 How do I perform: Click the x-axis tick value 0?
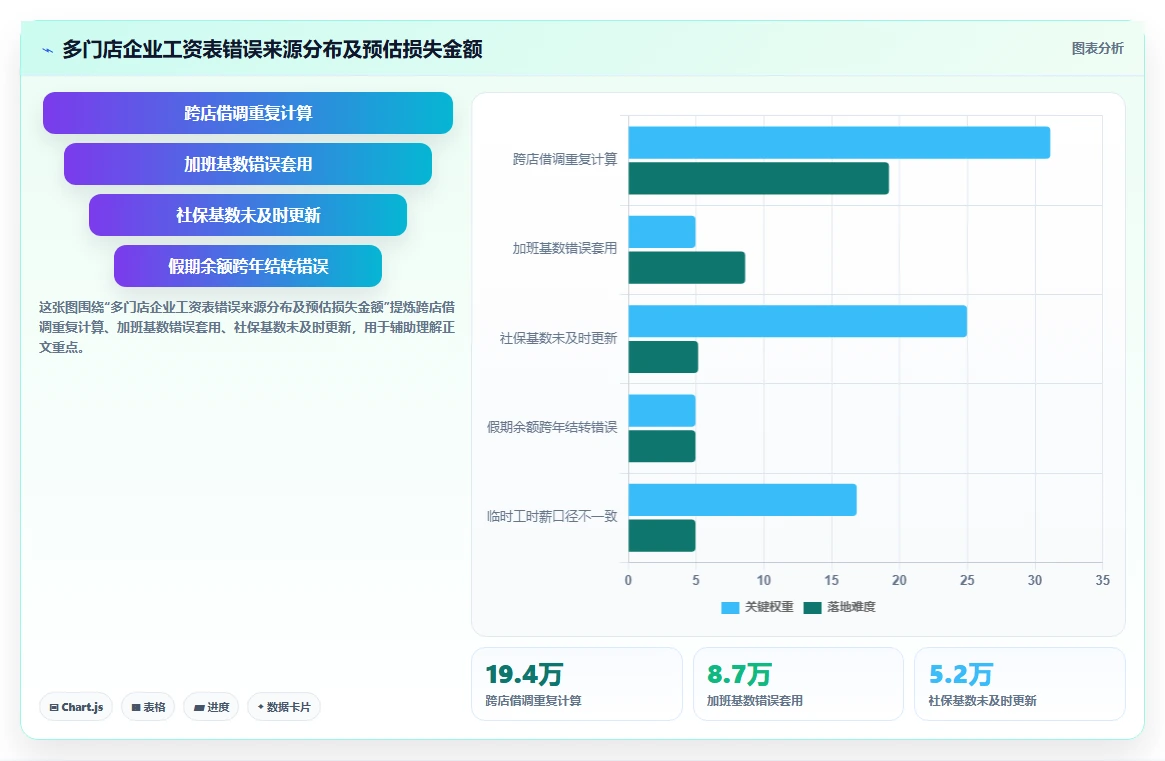(x=629, y=580)
